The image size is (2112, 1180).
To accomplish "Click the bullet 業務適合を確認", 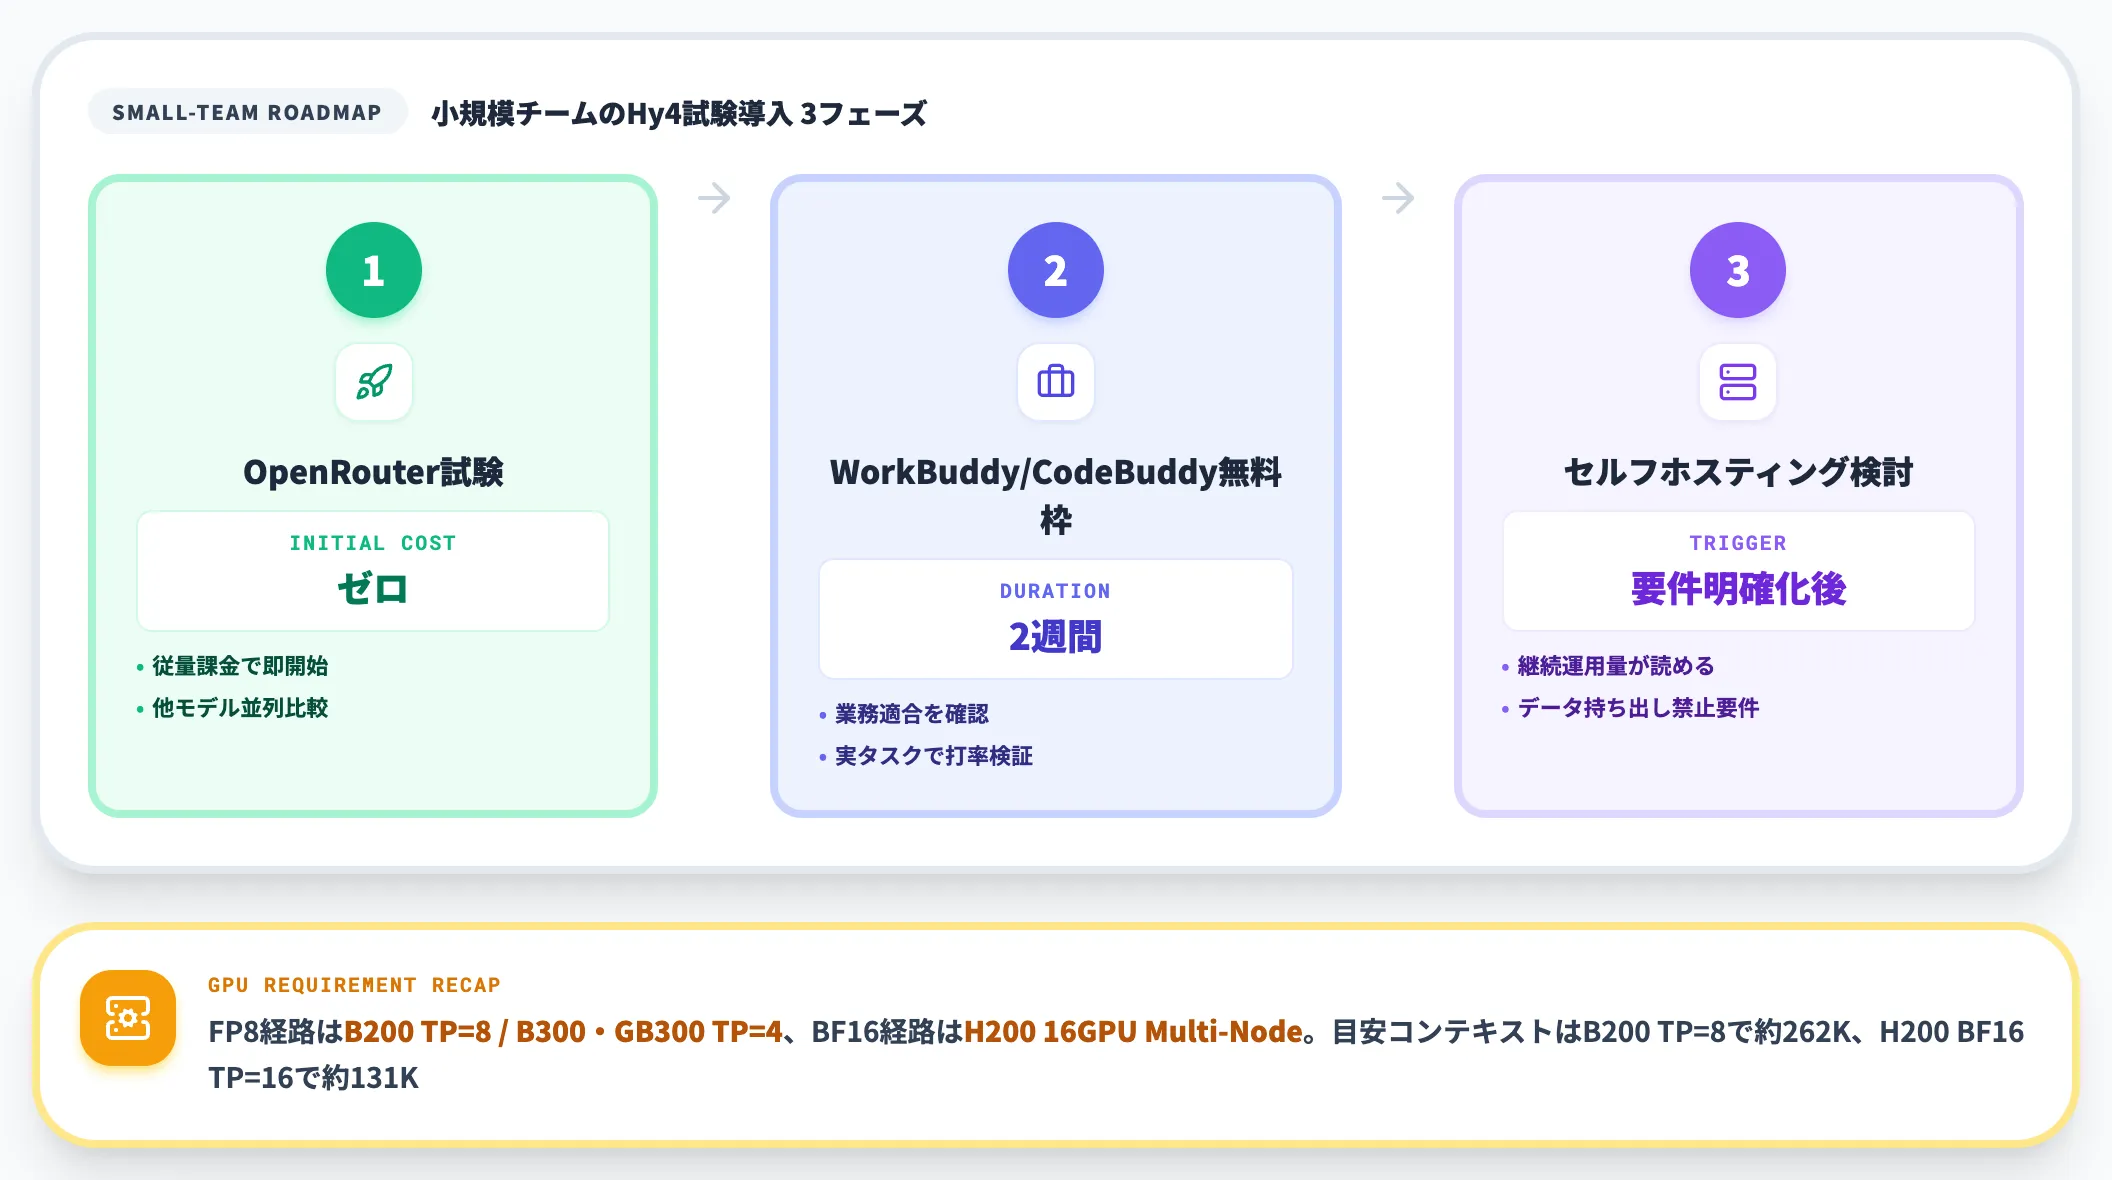I will (912, 714).
